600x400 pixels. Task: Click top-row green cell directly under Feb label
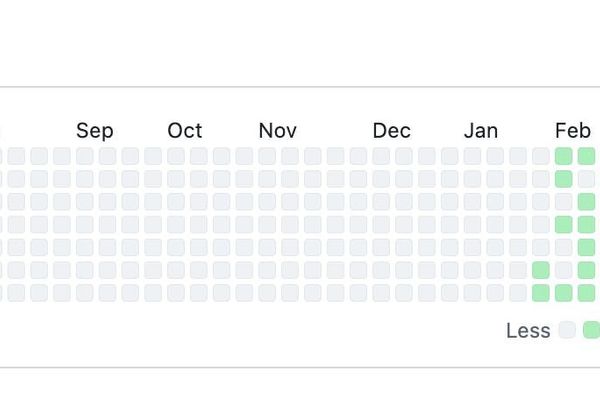563,156
